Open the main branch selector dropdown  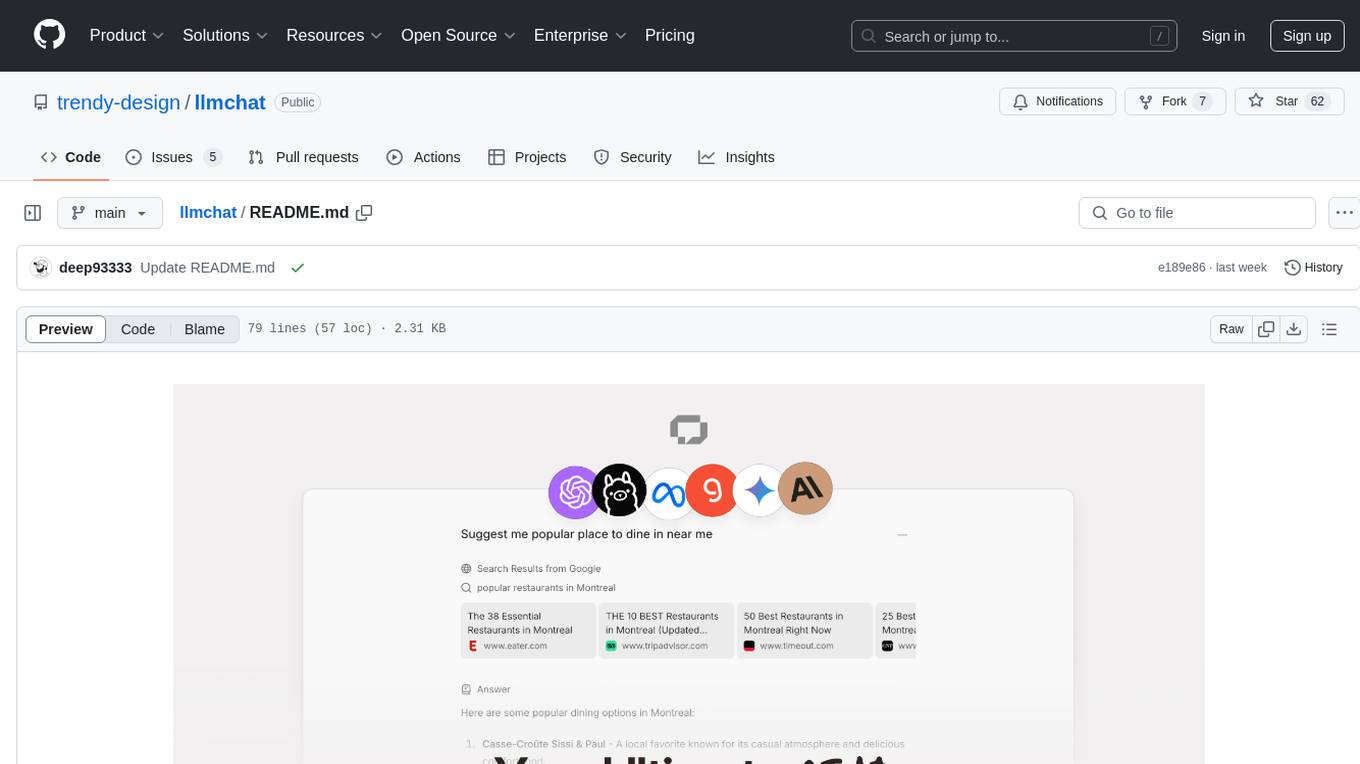tap(110, 213)
